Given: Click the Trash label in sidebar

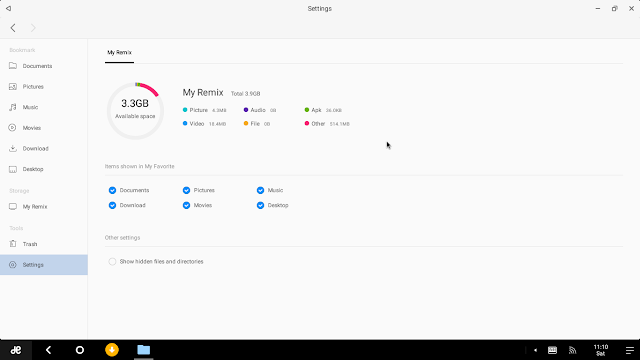Looking at the screenshot, I should point(30,244).
